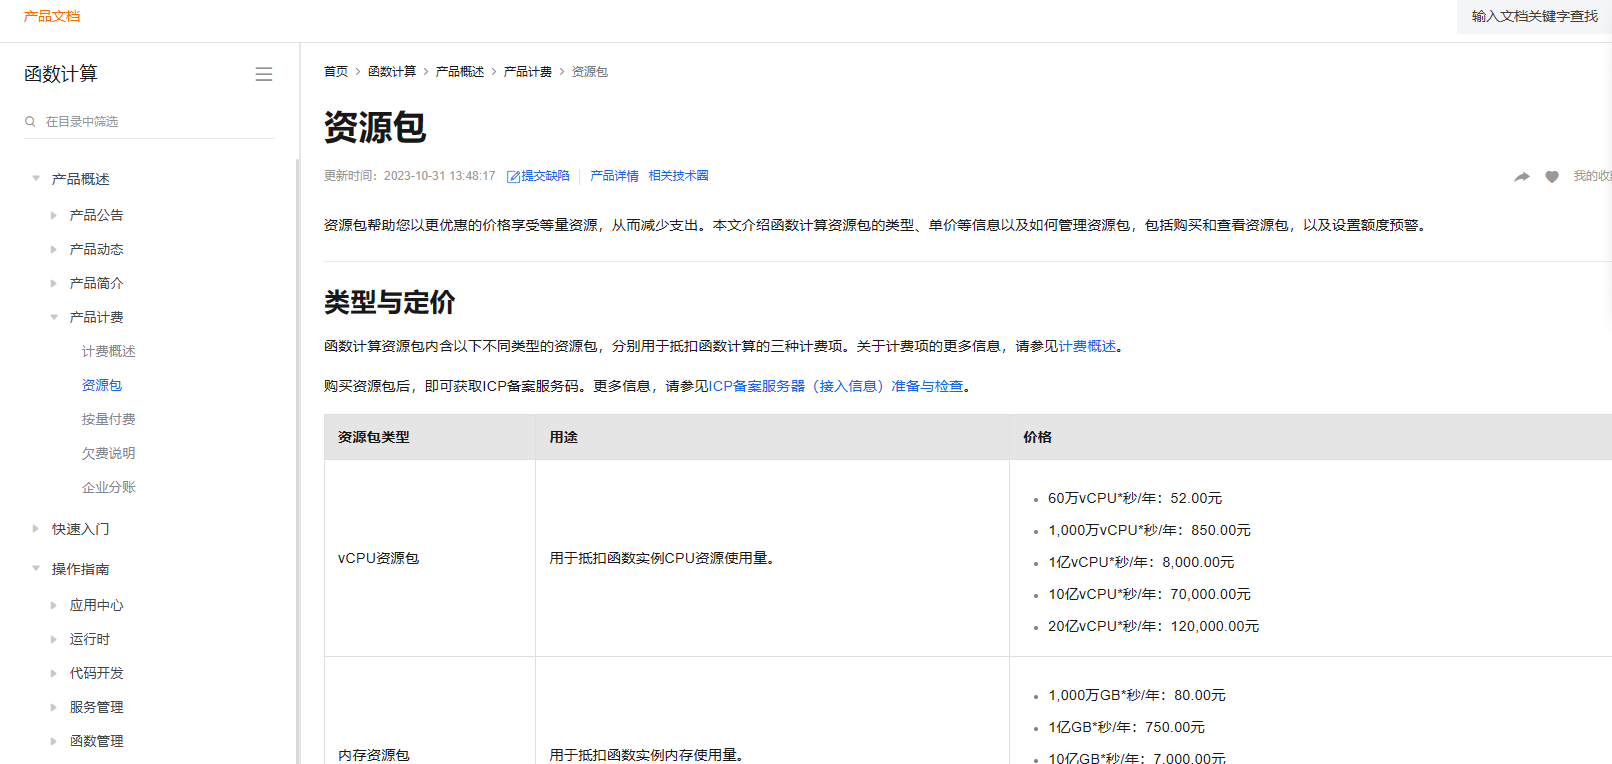1612x764 pixels.
Task: Collapse the 操作指南 tree arrow
Action: coord(36,569)
